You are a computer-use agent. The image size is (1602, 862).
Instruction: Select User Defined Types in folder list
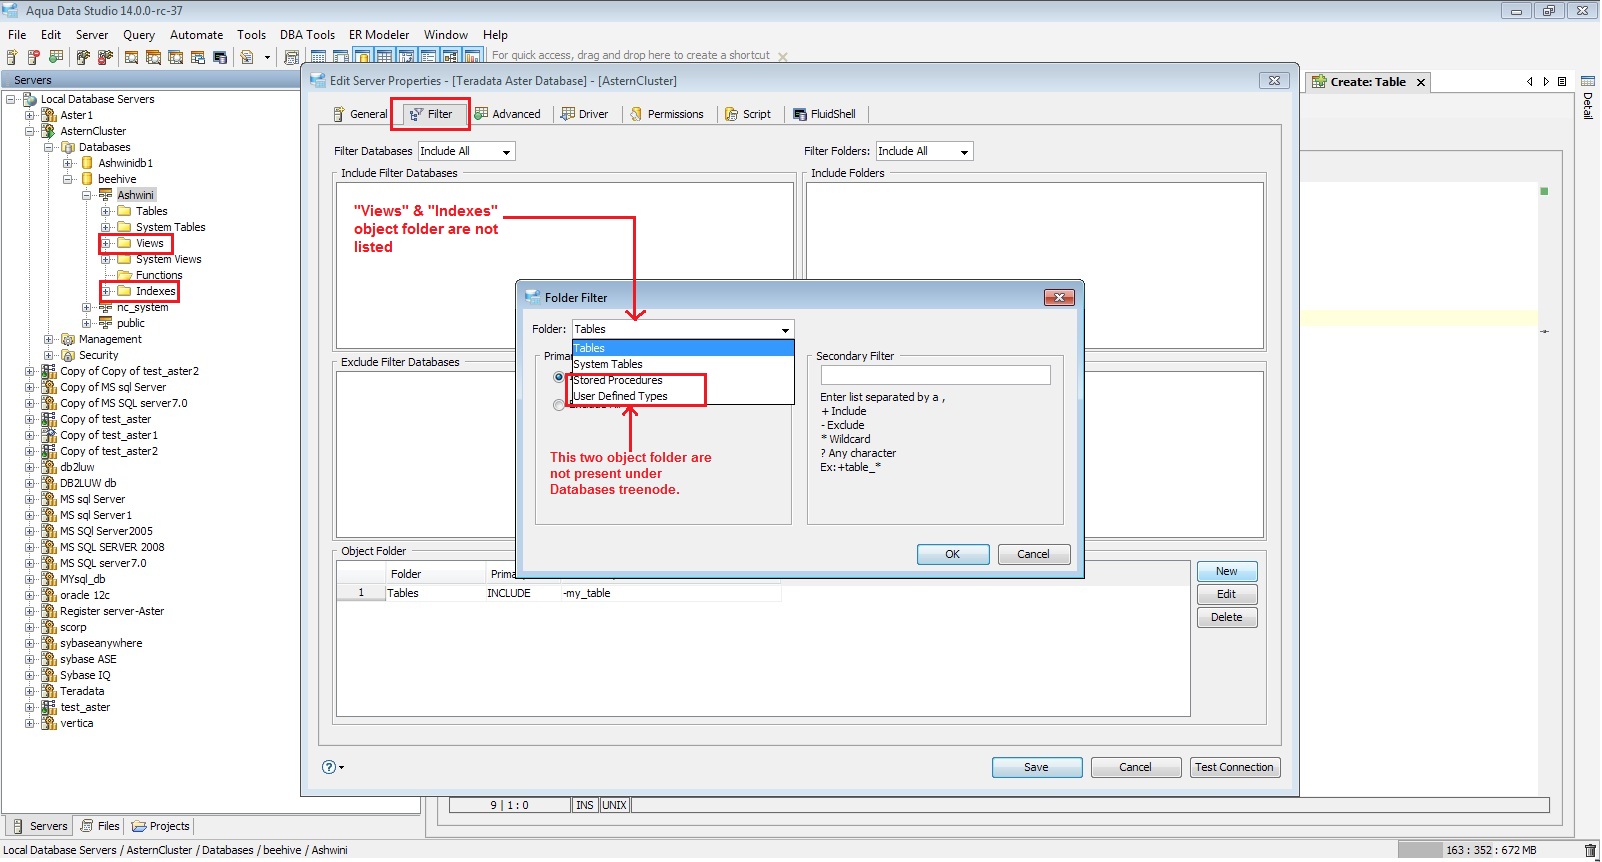[683, 396]
